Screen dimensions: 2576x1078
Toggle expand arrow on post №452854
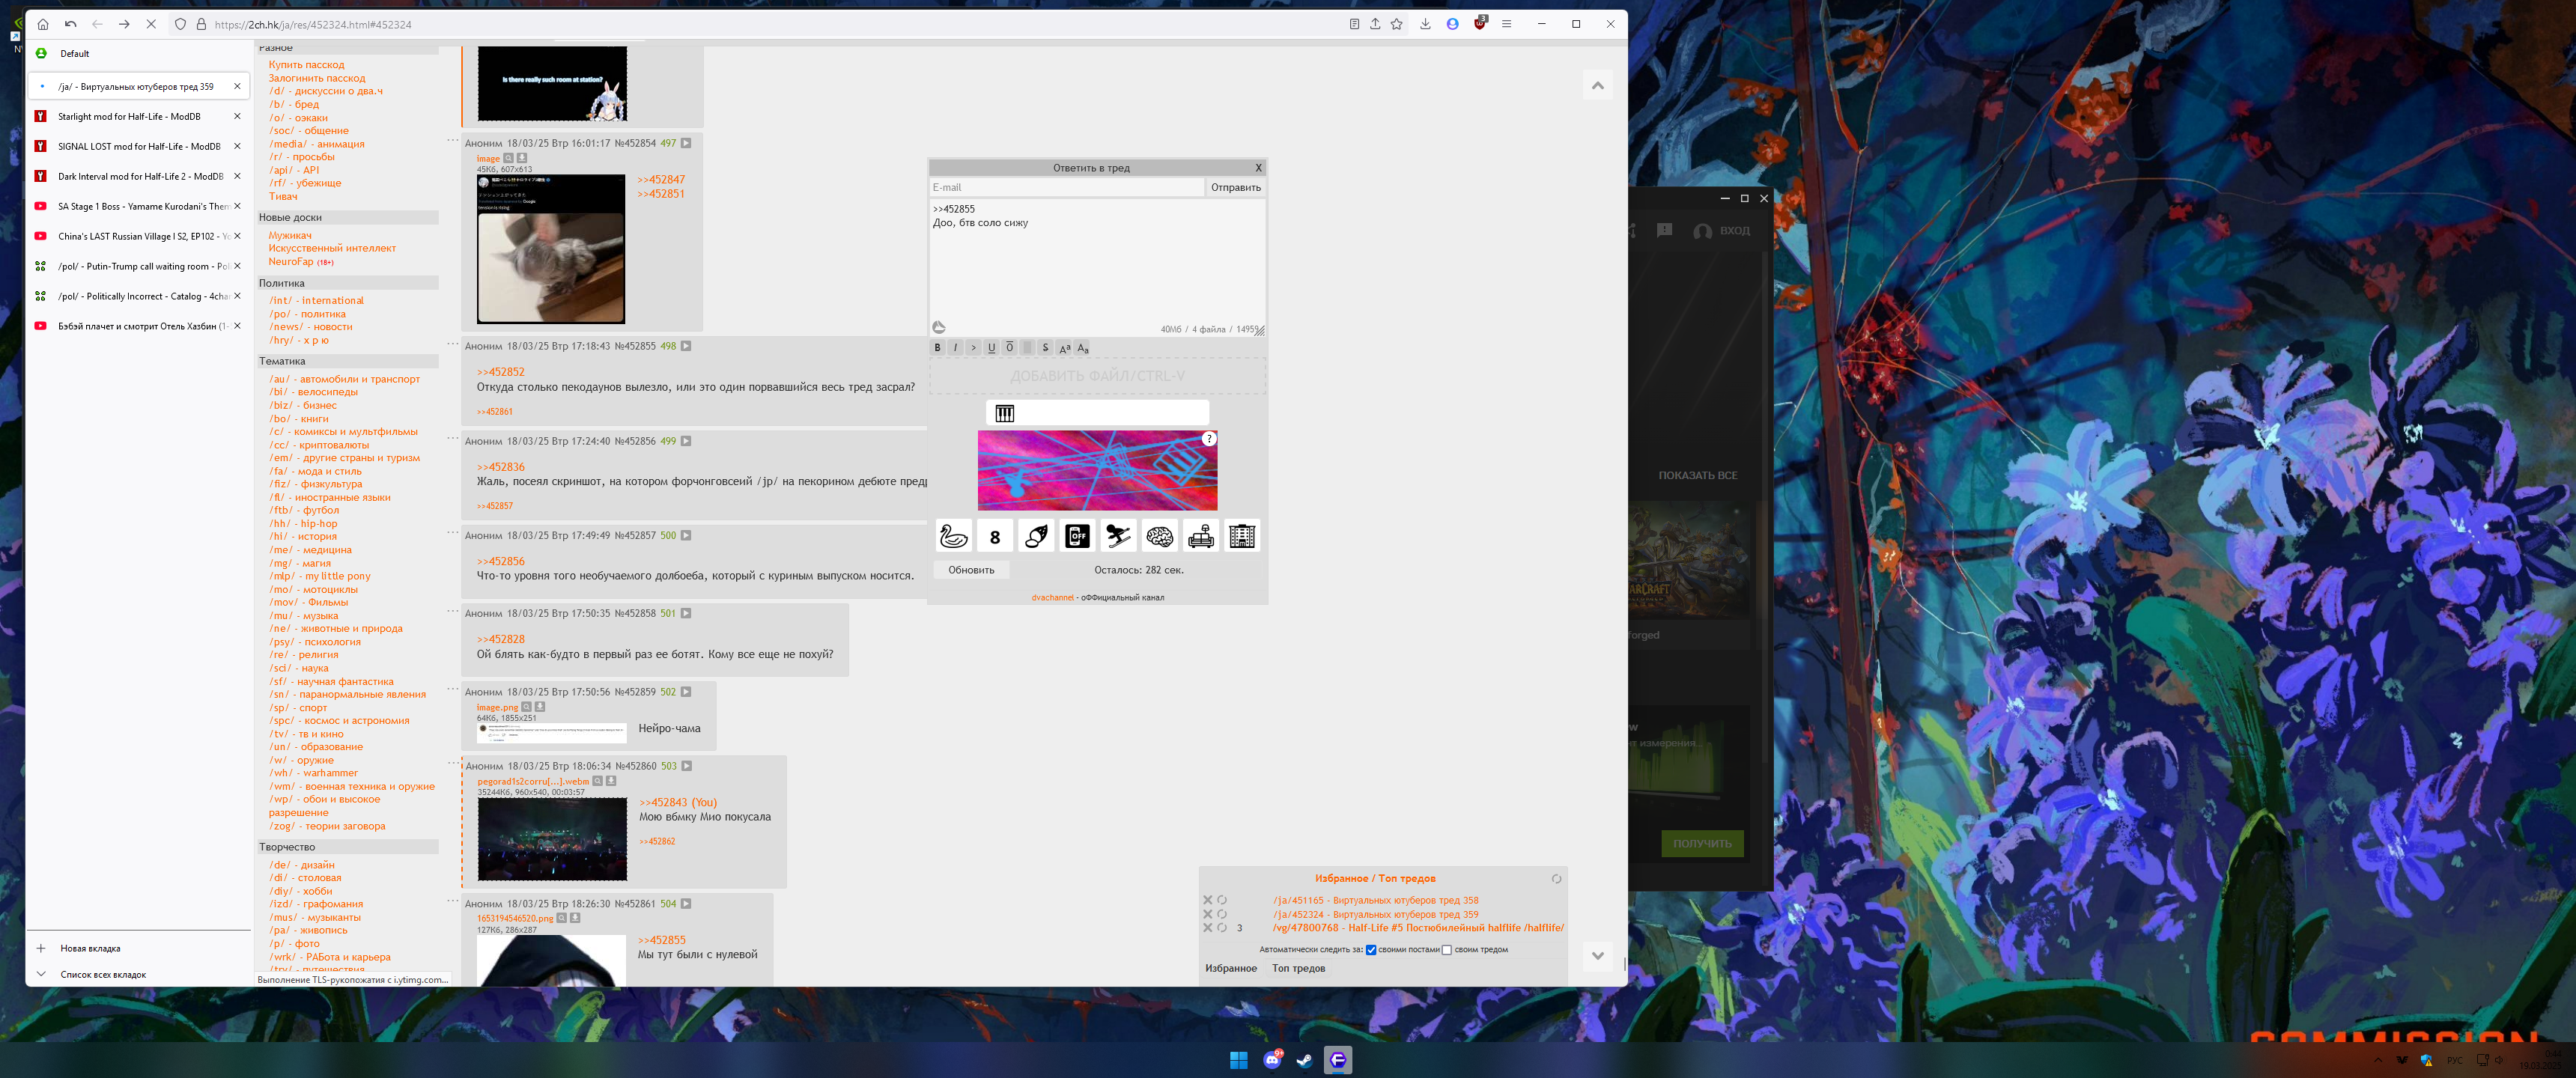[686, 143]
